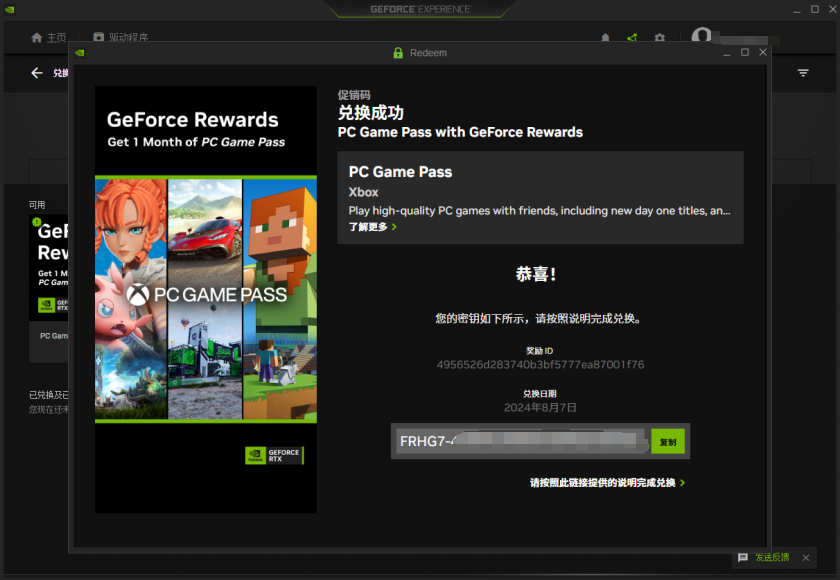Click the PC Game Pass promo artwork

coord(206,299)
